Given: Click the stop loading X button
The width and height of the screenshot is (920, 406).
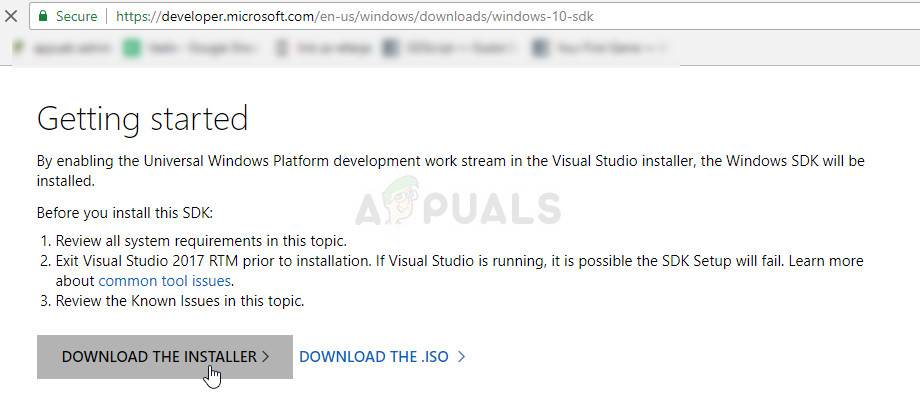Looking at the screenshot, I should pos(10,16).
